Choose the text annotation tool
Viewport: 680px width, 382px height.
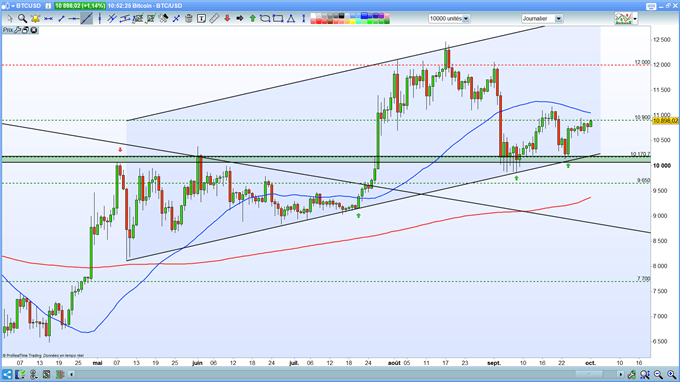pyautogui.click(x=201, y=18)
